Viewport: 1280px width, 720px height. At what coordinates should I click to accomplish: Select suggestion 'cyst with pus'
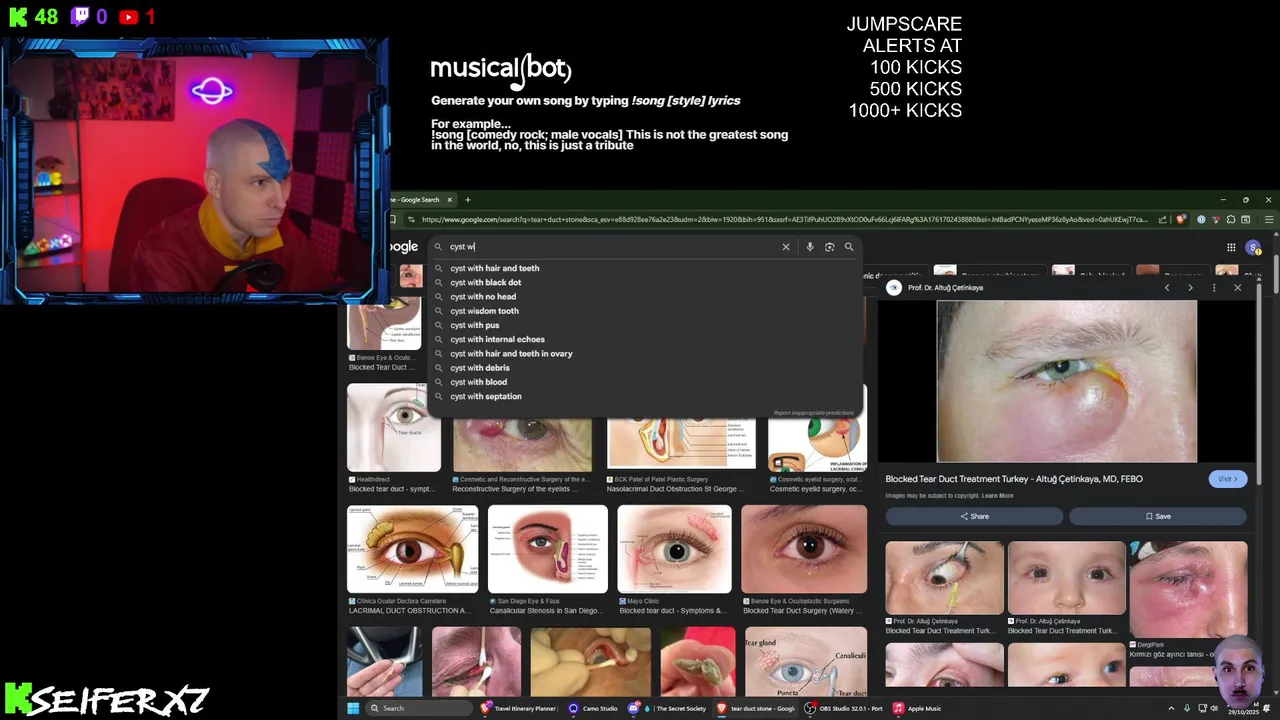pyautogui.click(x=645, y=325)
